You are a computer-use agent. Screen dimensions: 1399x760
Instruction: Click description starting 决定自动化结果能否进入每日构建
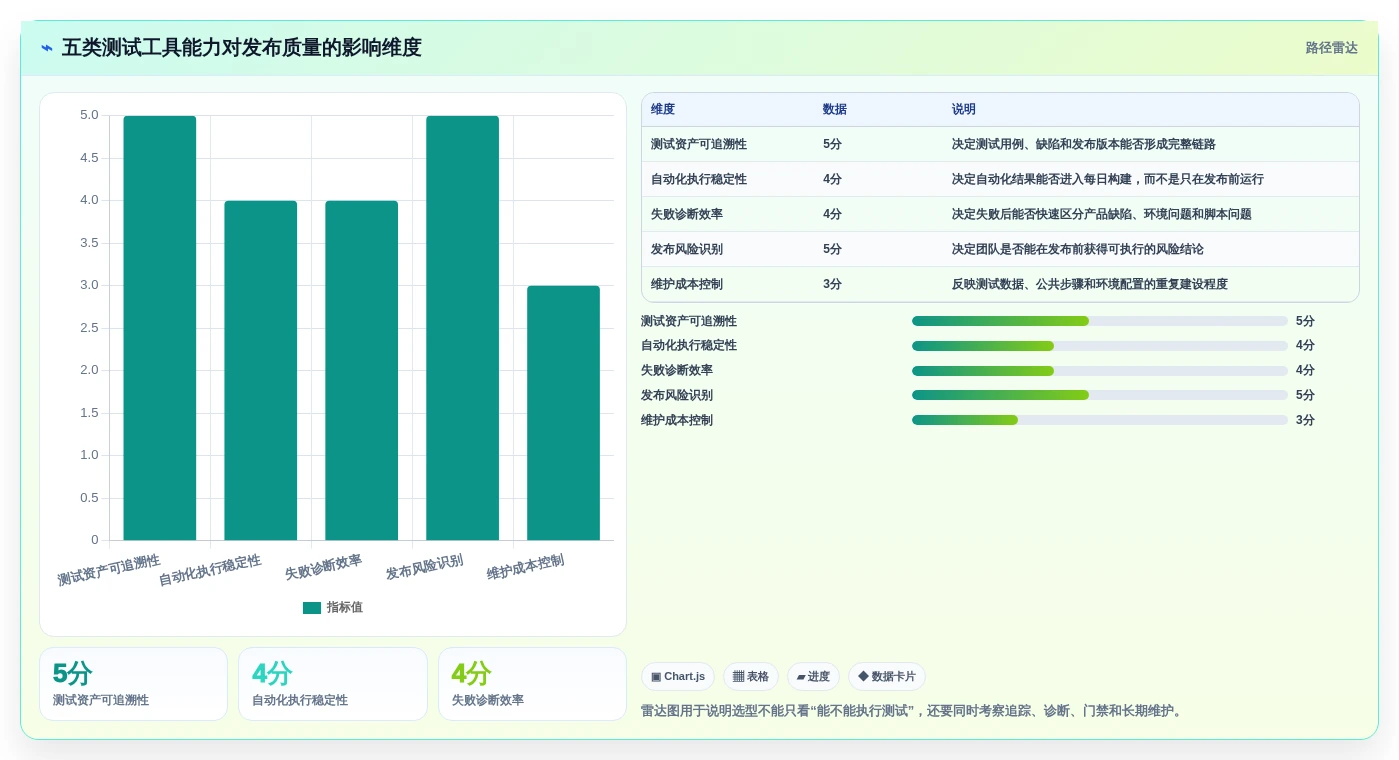(1108, 179)
